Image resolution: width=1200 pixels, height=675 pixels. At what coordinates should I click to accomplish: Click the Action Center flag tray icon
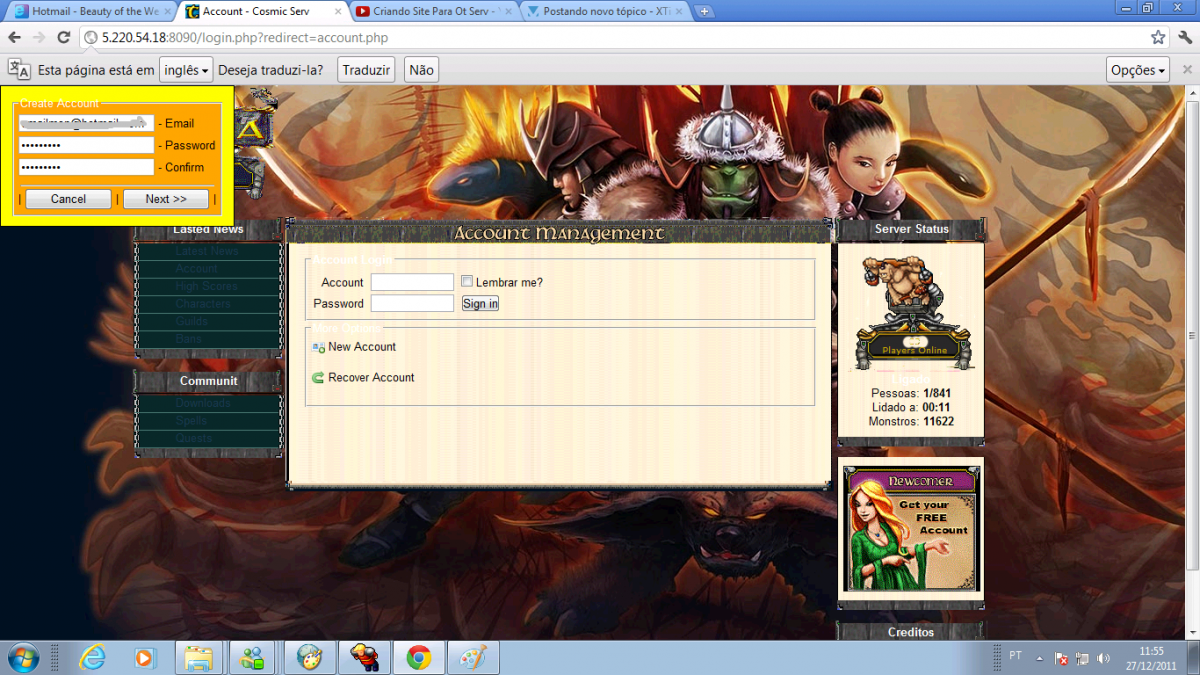click(1062, 658)
